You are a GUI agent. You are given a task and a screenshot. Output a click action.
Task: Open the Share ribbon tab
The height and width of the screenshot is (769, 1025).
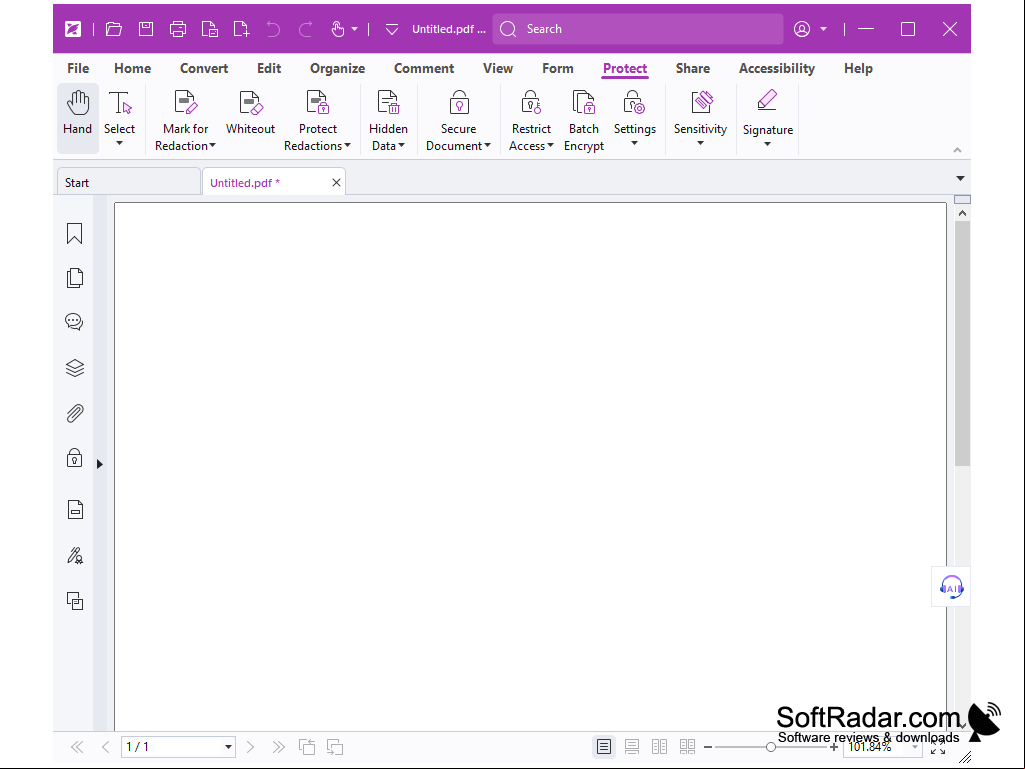tap(693, 68)
